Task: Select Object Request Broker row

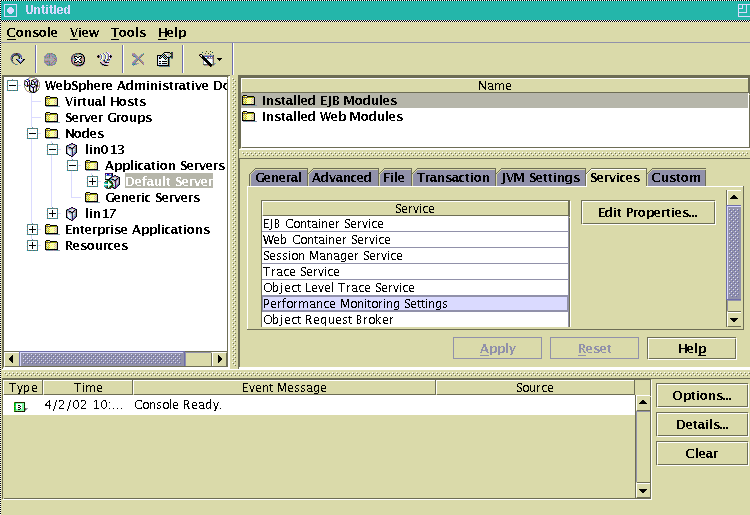Action: 415,319
